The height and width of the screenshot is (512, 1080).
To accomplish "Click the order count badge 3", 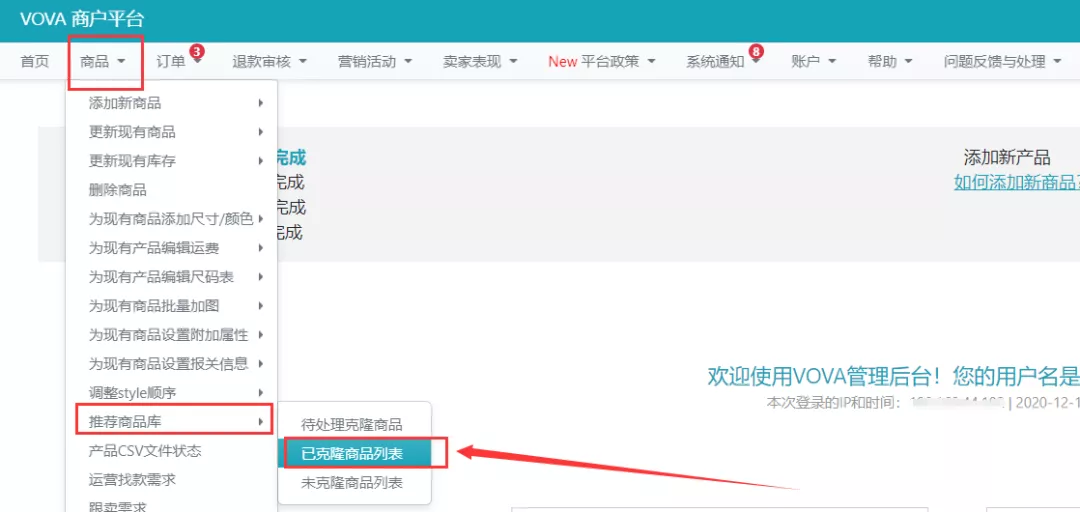I will [197, 51].
